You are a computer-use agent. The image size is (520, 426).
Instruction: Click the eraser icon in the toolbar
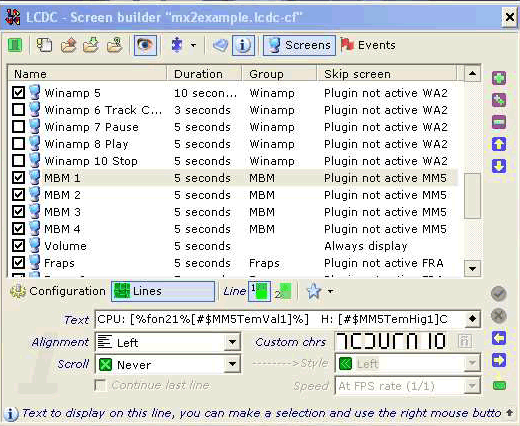pos(220,45)
